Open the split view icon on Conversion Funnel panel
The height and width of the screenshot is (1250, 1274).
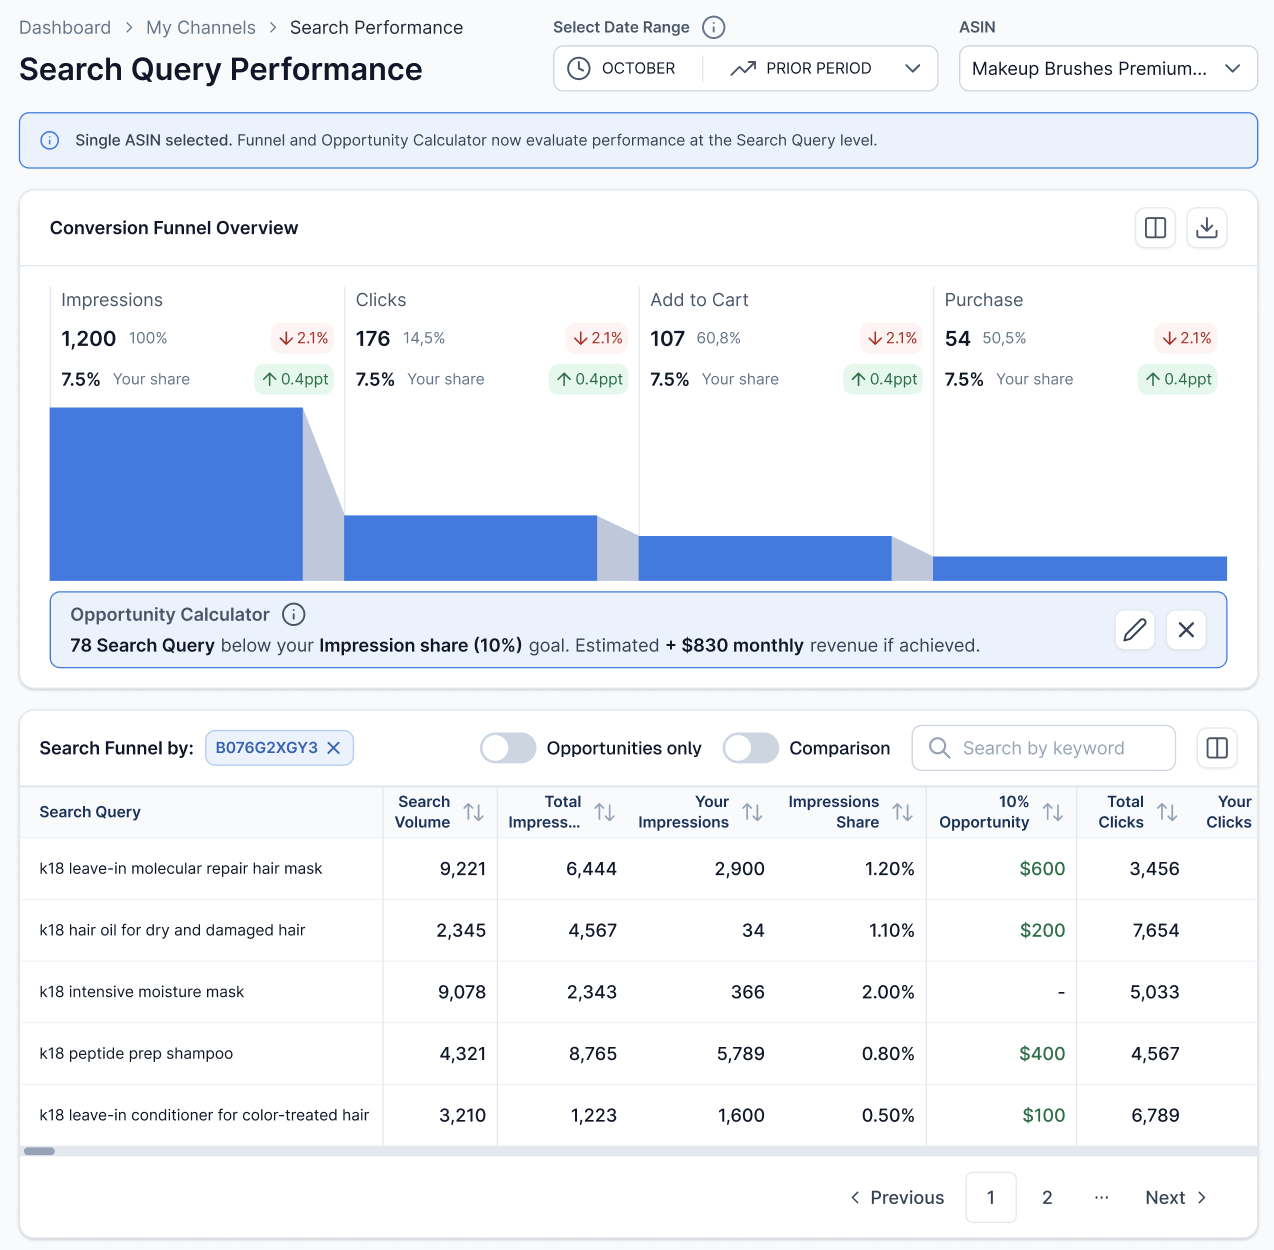[1155, 228]
